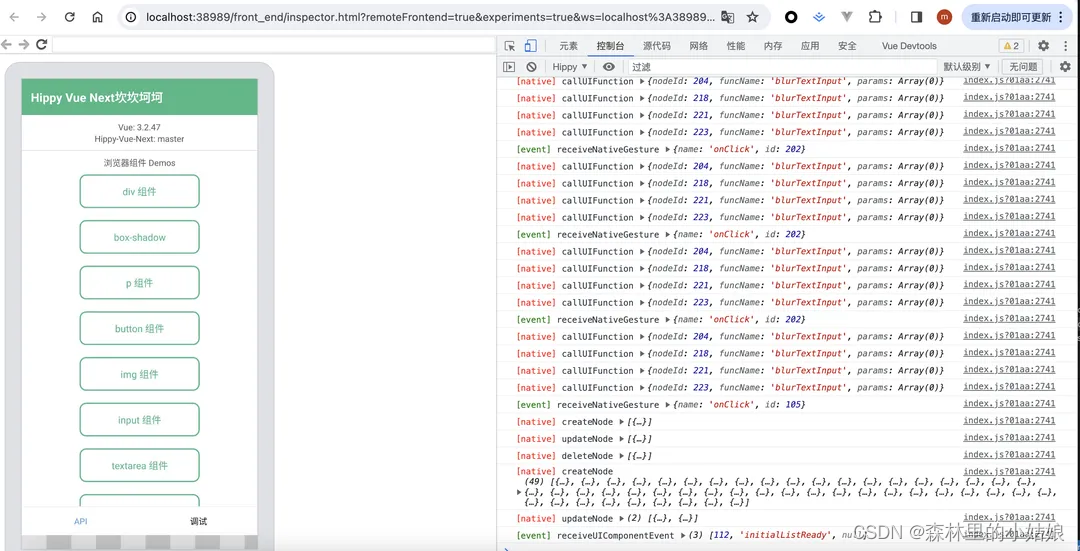Open the translate page icon

(x=727, y=17)
